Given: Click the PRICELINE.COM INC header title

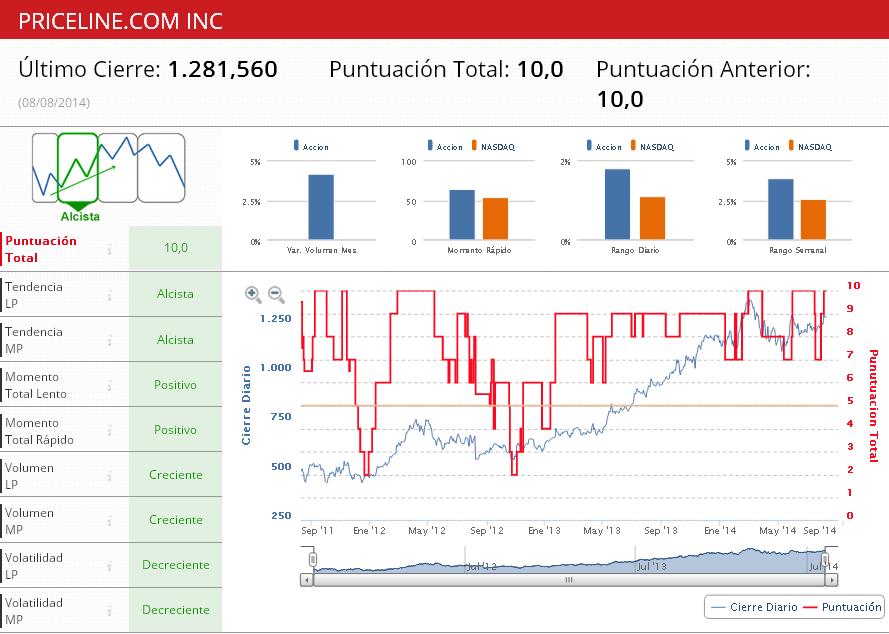Looking at the screenshot, I should [120, 21].
